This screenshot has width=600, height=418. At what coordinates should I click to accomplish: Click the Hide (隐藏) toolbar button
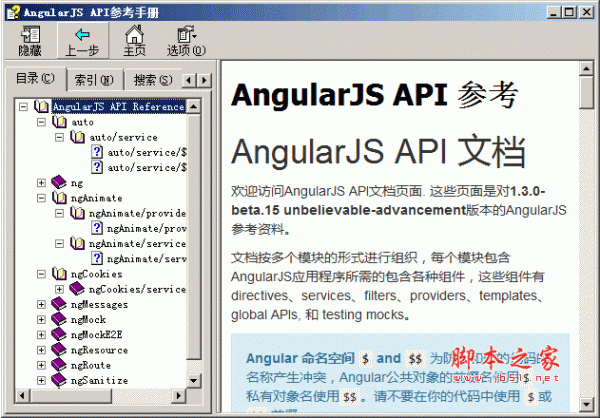[30, 41]
